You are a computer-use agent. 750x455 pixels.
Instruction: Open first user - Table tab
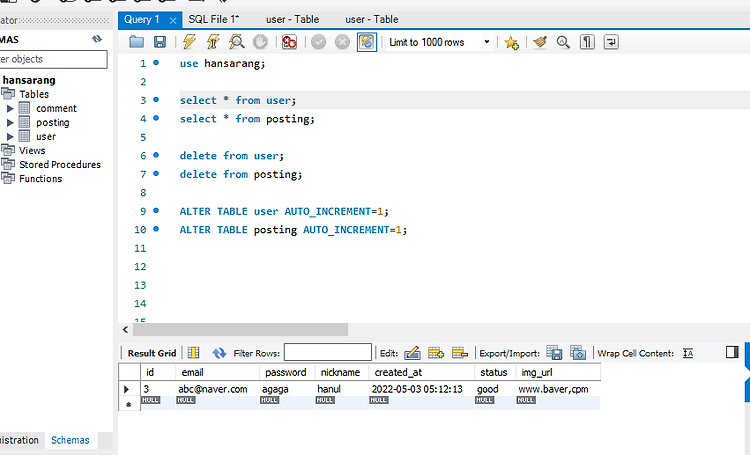(x=293, y=20)
